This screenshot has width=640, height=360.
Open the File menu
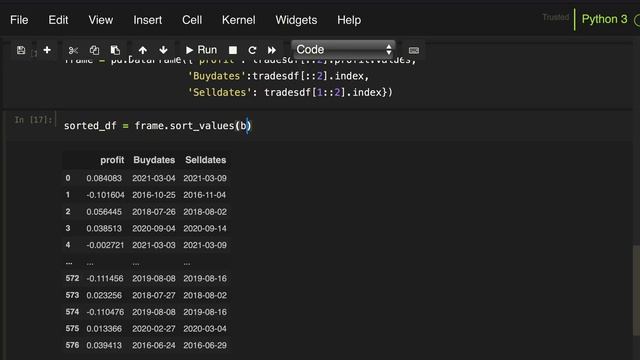(x=19, y=20)
